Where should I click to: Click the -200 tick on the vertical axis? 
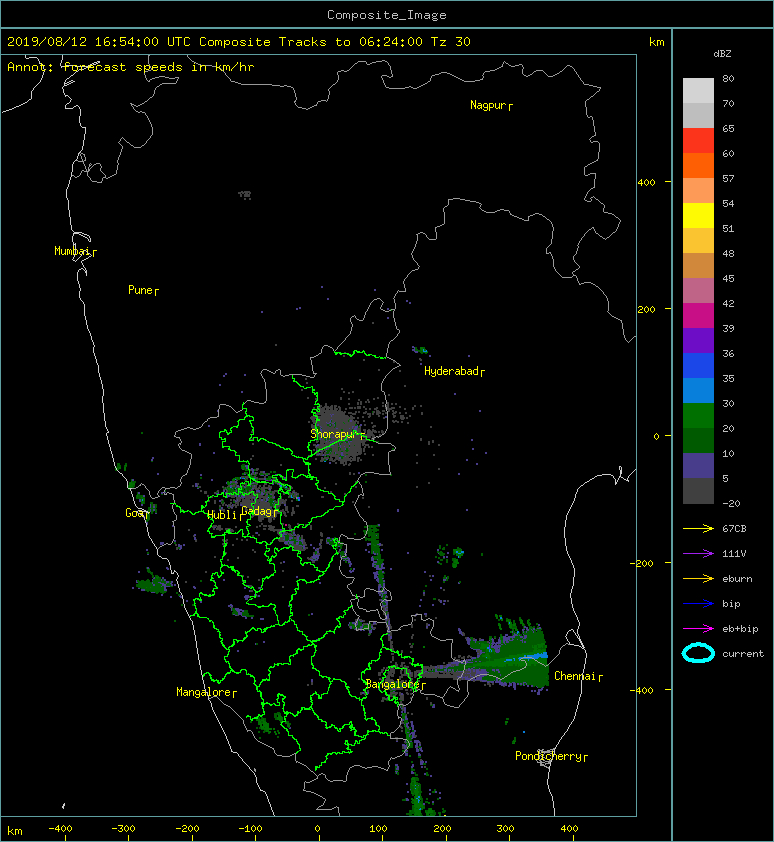642,563
